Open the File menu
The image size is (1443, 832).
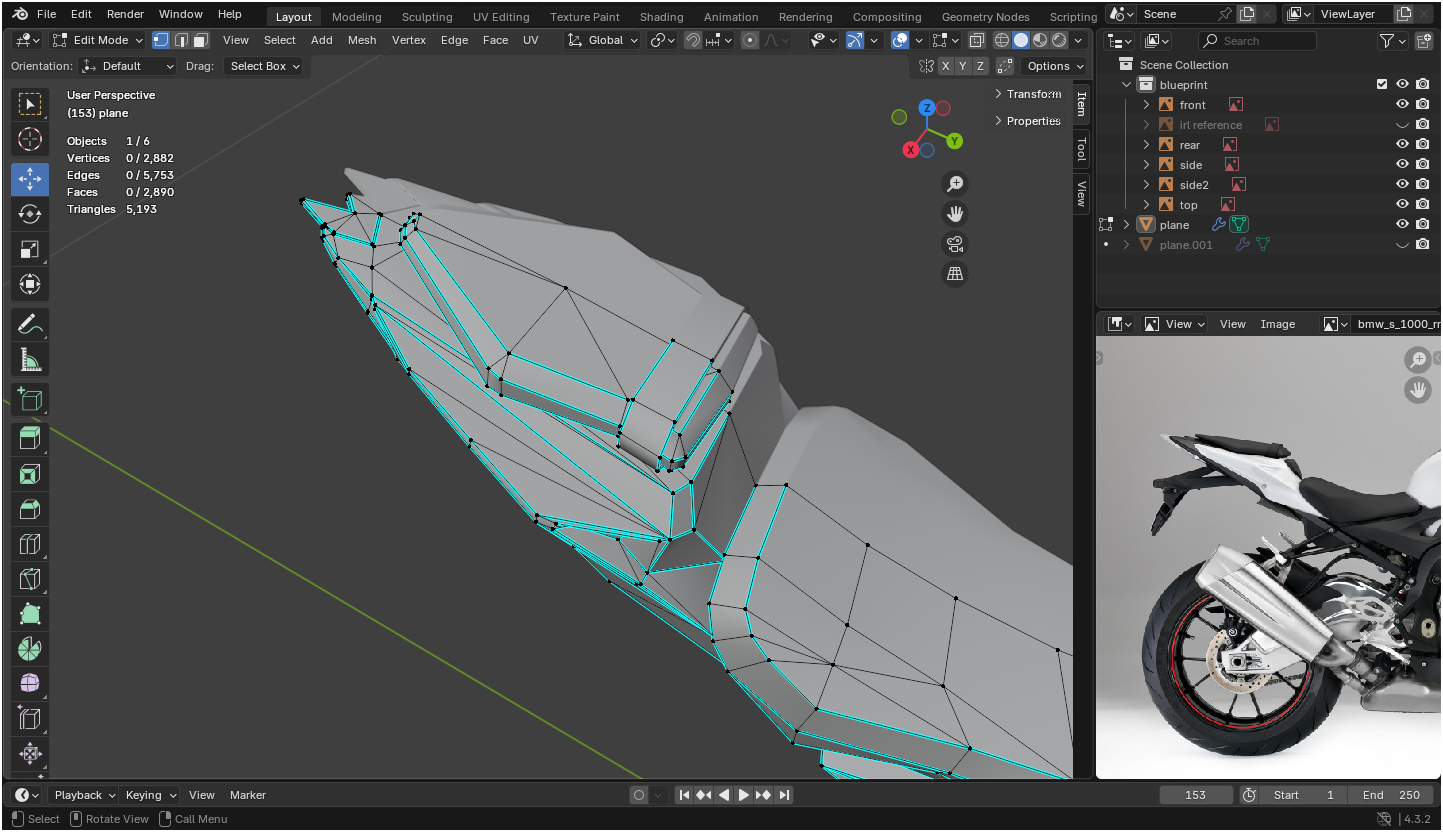point(46,14)
